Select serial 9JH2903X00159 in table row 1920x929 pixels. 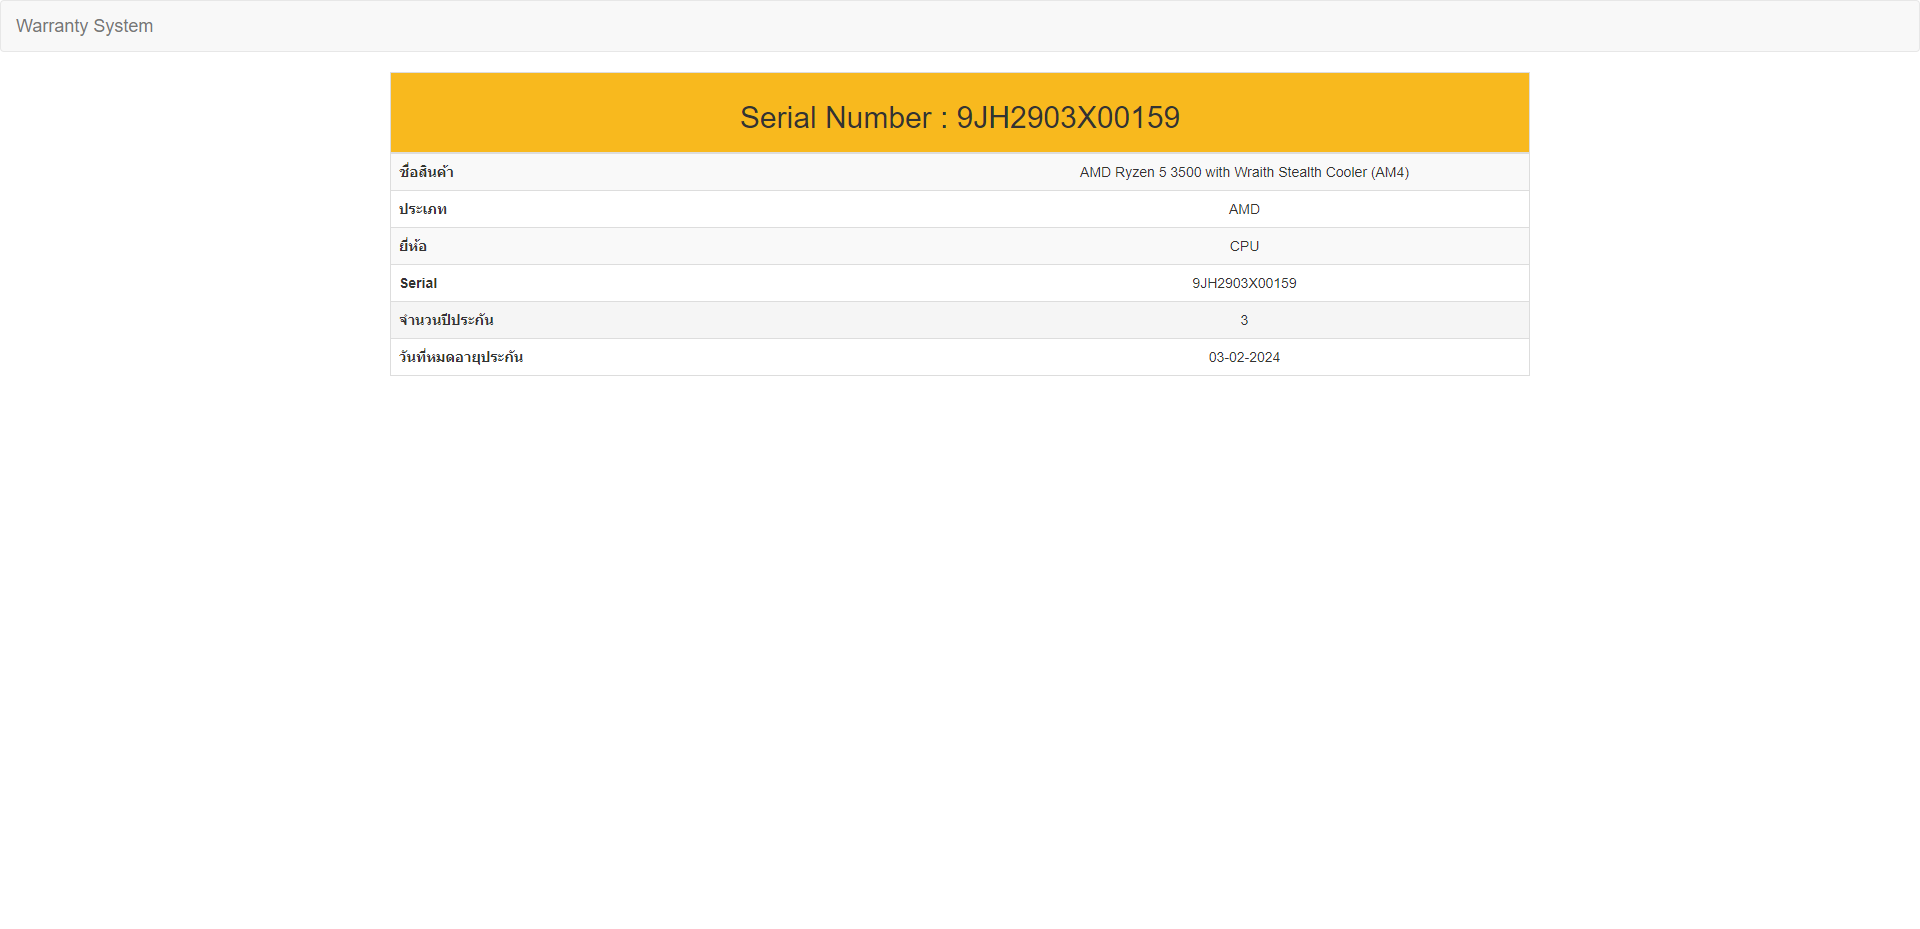click(1244, 283)
